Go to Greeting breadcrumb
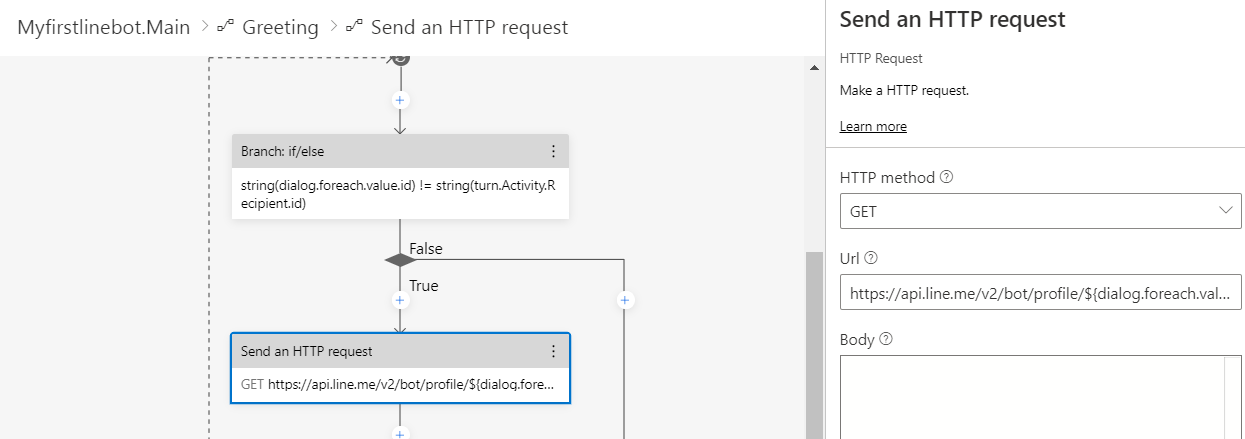 280,27
